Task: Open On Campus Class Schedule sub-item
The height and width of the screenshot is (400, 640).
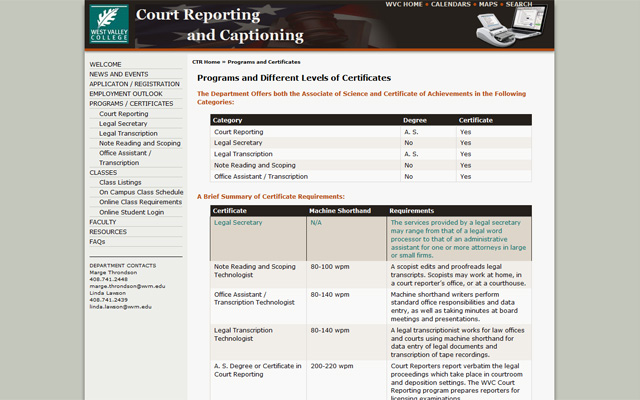Action: 141,192
